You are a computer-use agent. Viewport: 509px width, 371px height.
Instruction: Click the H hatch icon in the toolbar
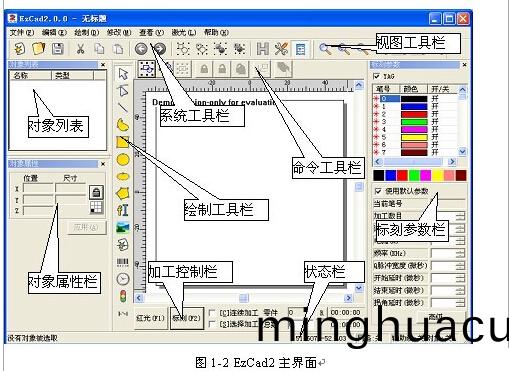(x=263, y=49)
